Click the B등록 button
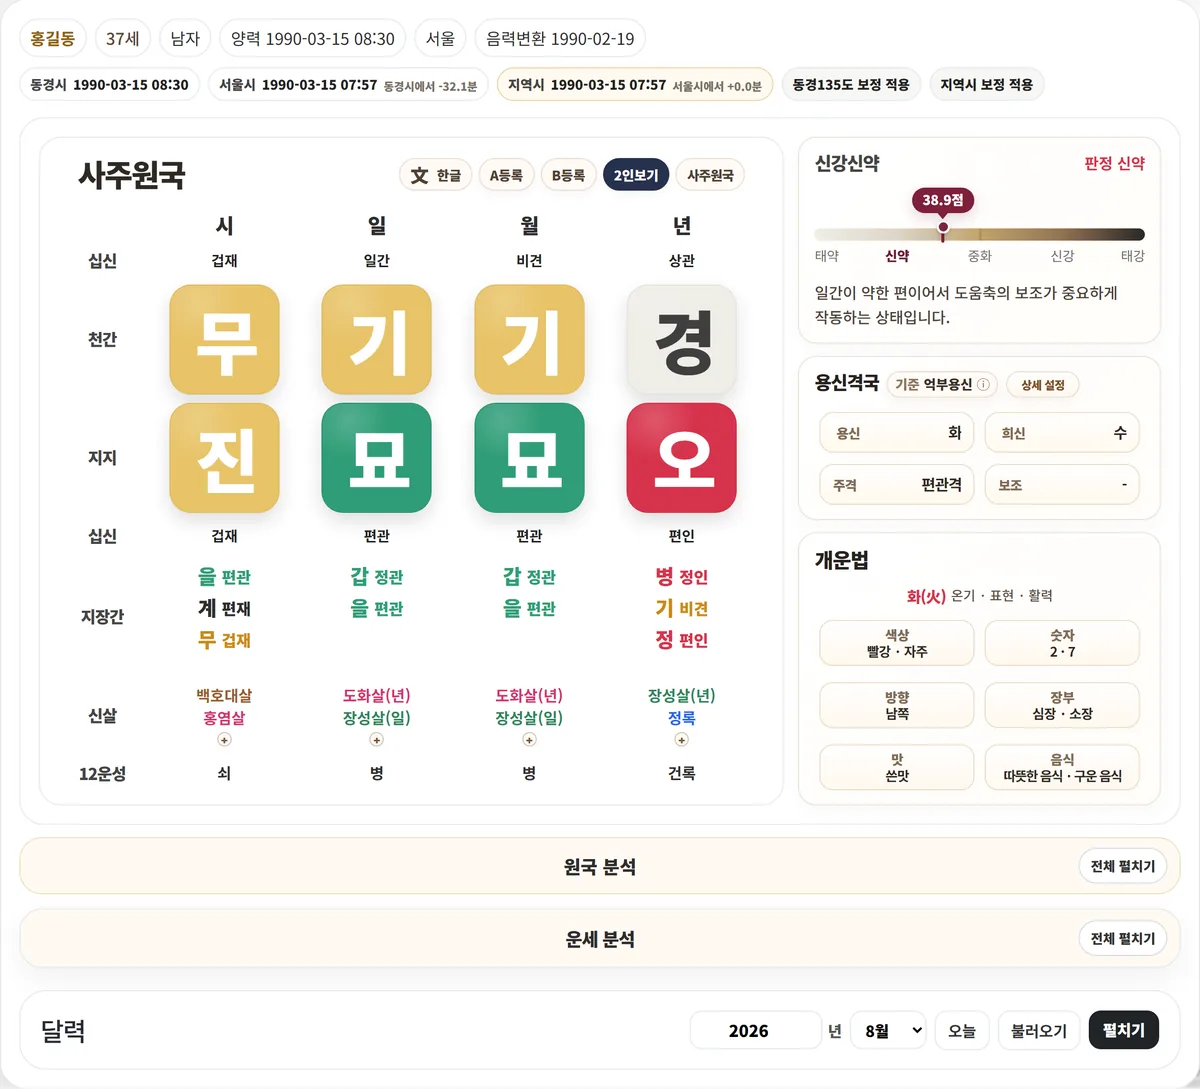Viewport: 1200px width, 1089px height. 568,175
